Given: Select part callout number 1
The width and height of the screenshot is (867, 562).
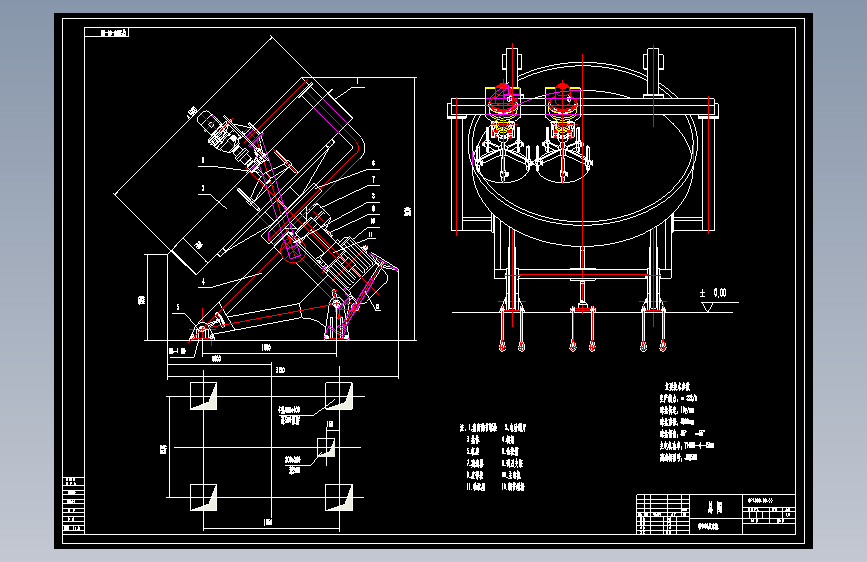Looking at the screenshot, I should [357, 81].
